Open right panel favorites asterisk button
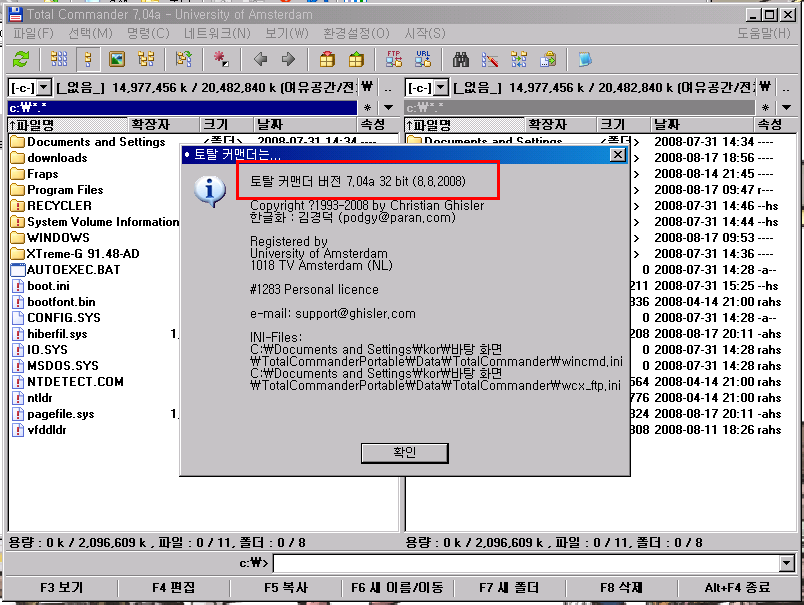The height and width of the screenshot is (605, 804). [766, 108]
